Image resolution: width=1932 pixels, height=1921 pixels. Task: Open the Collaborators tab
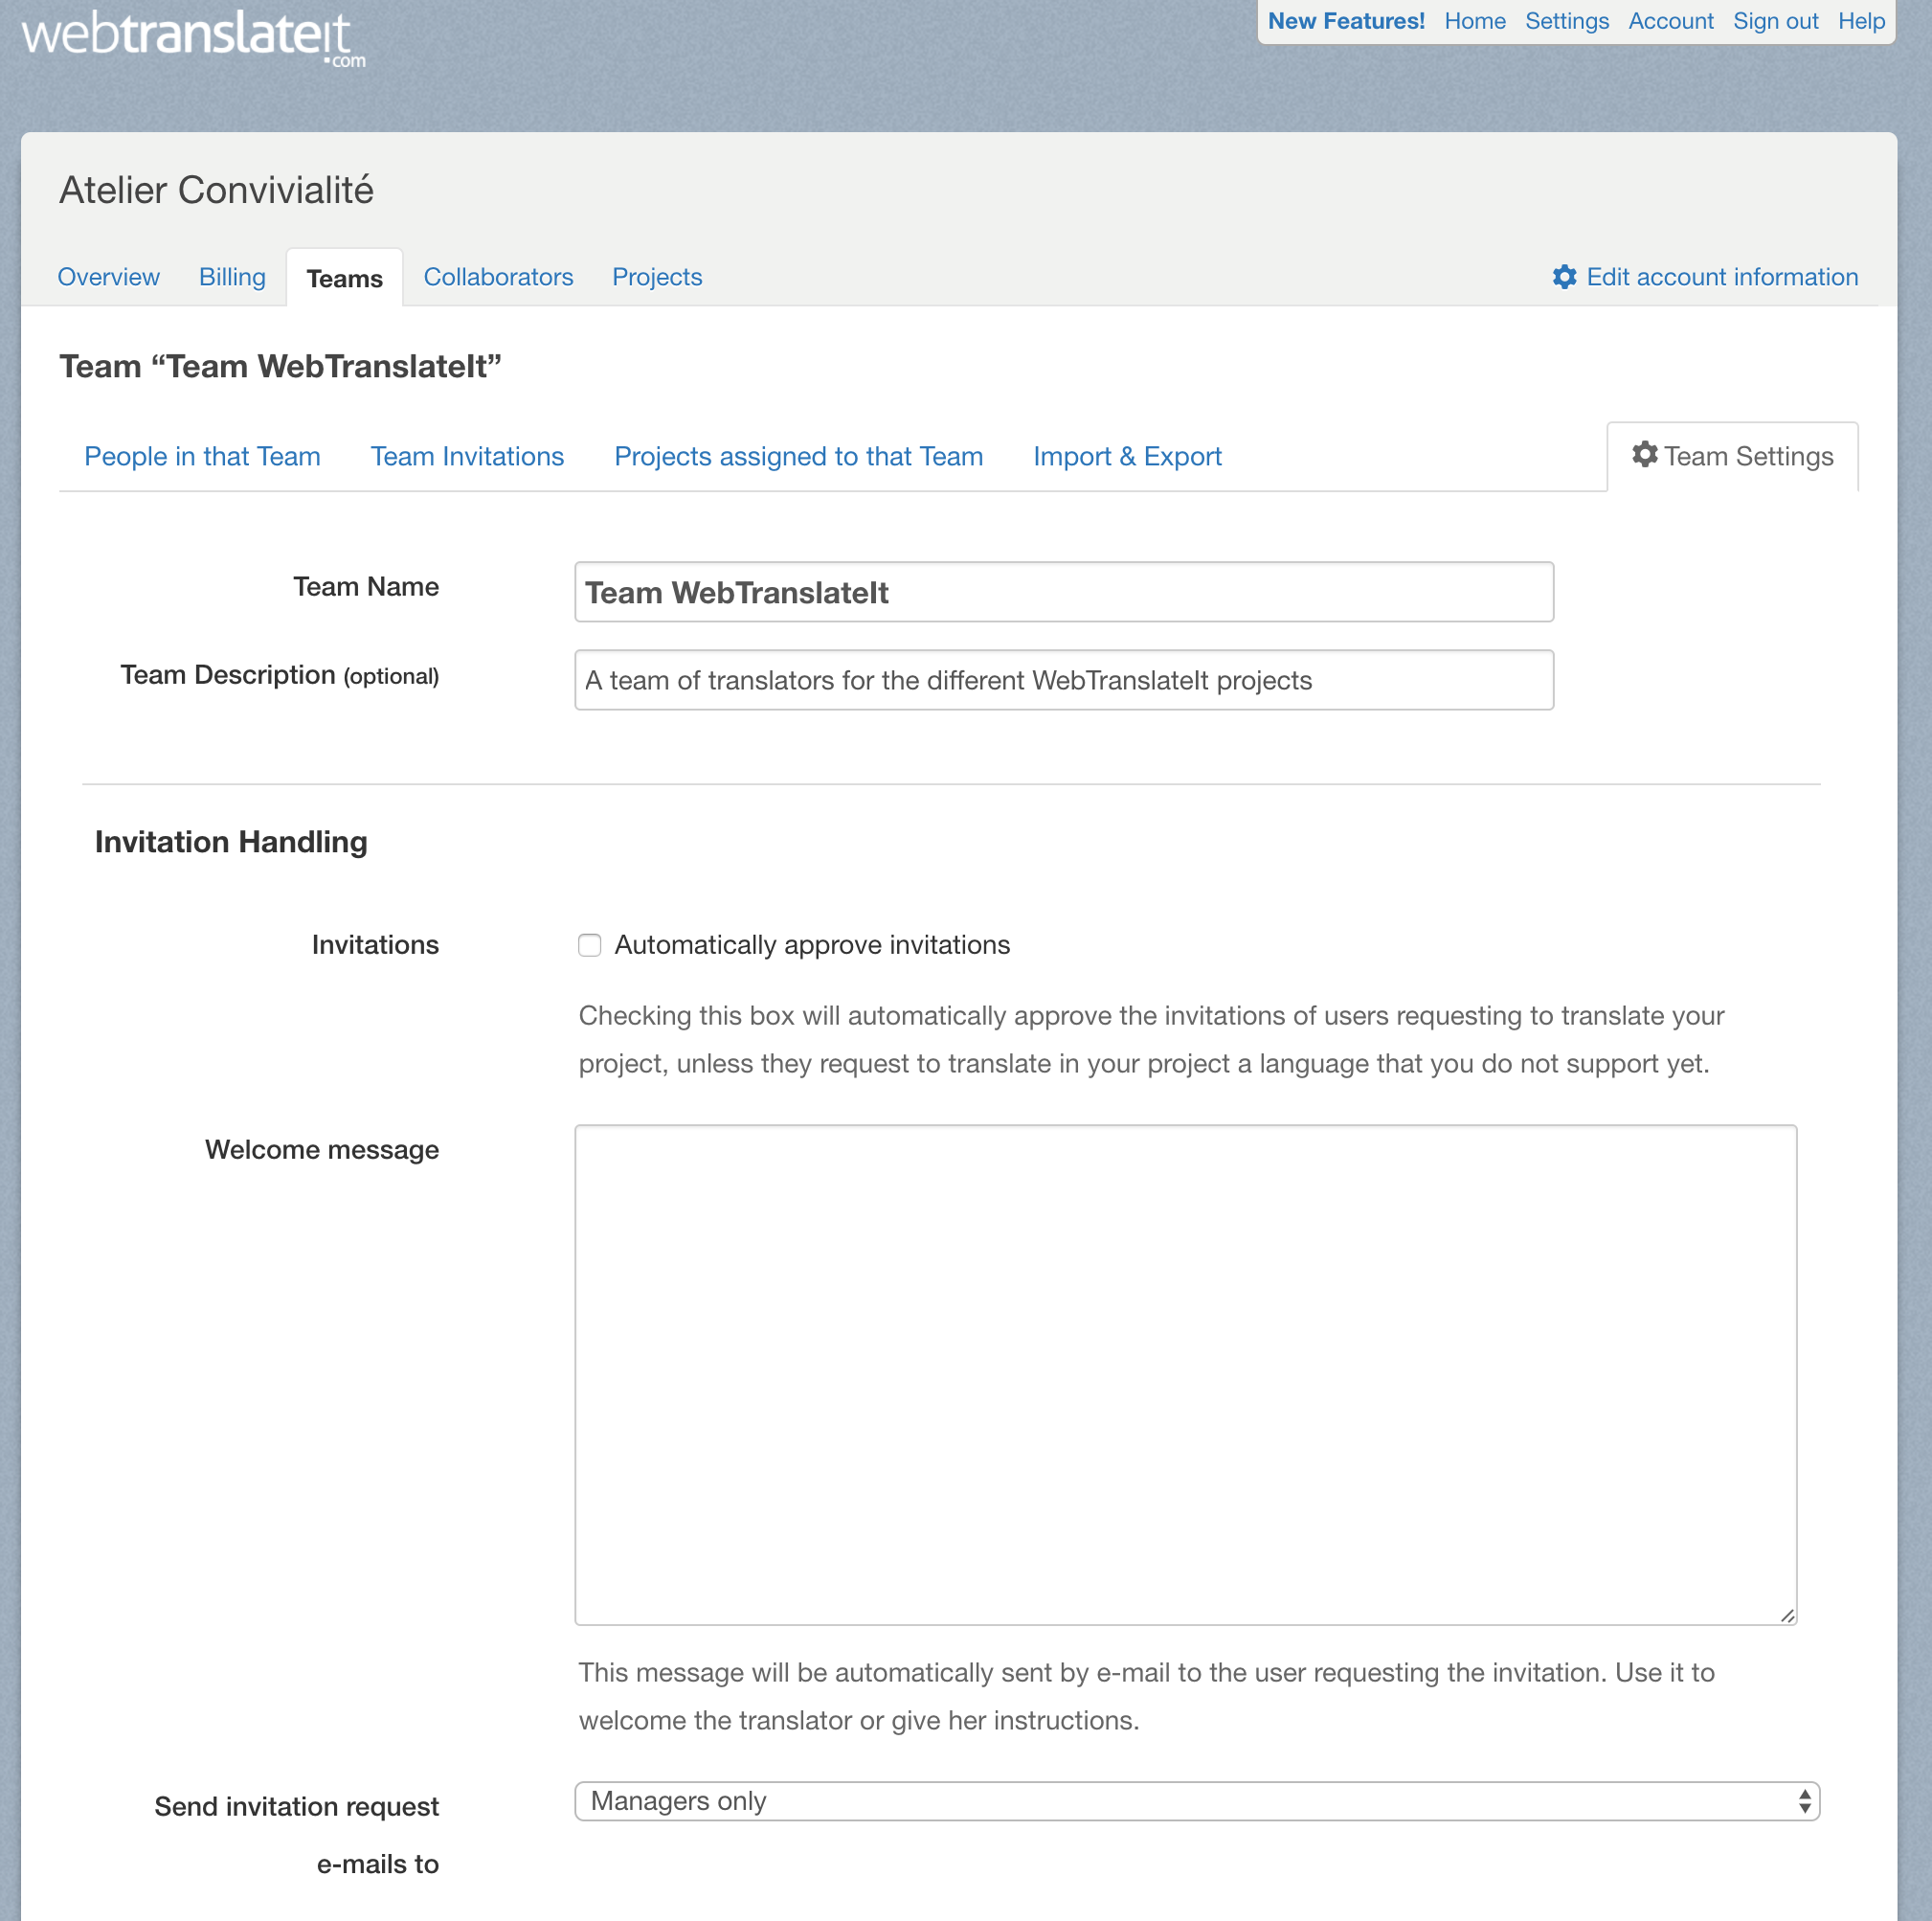[498, 277]
